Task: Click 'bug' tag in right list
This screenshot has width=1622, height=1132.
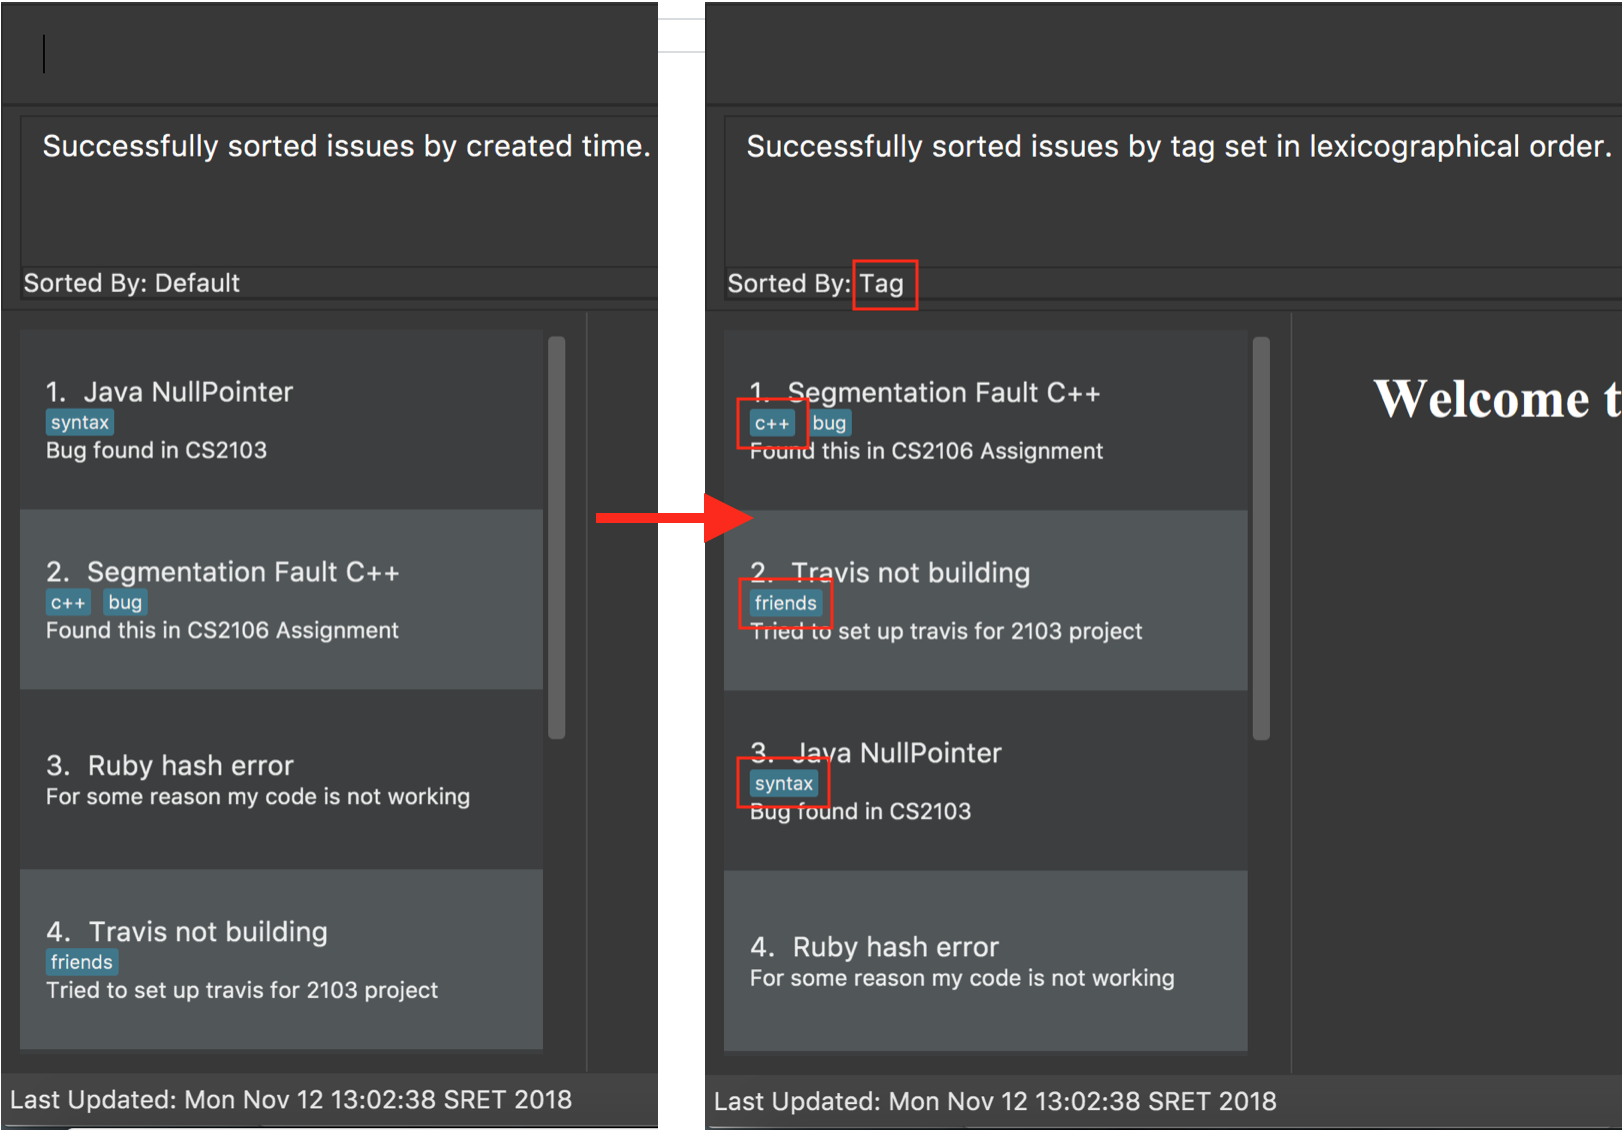Action: pyautogui.click(x=829, y=423)
